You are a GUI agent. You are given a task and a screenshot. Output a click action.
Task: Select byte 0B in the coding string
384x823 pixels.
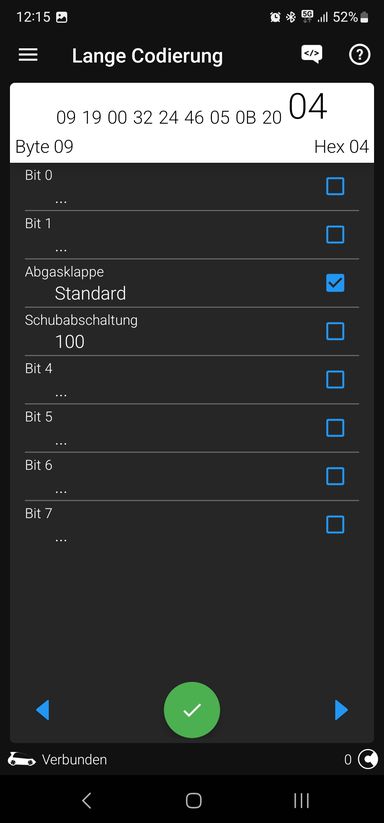[246, 118]
